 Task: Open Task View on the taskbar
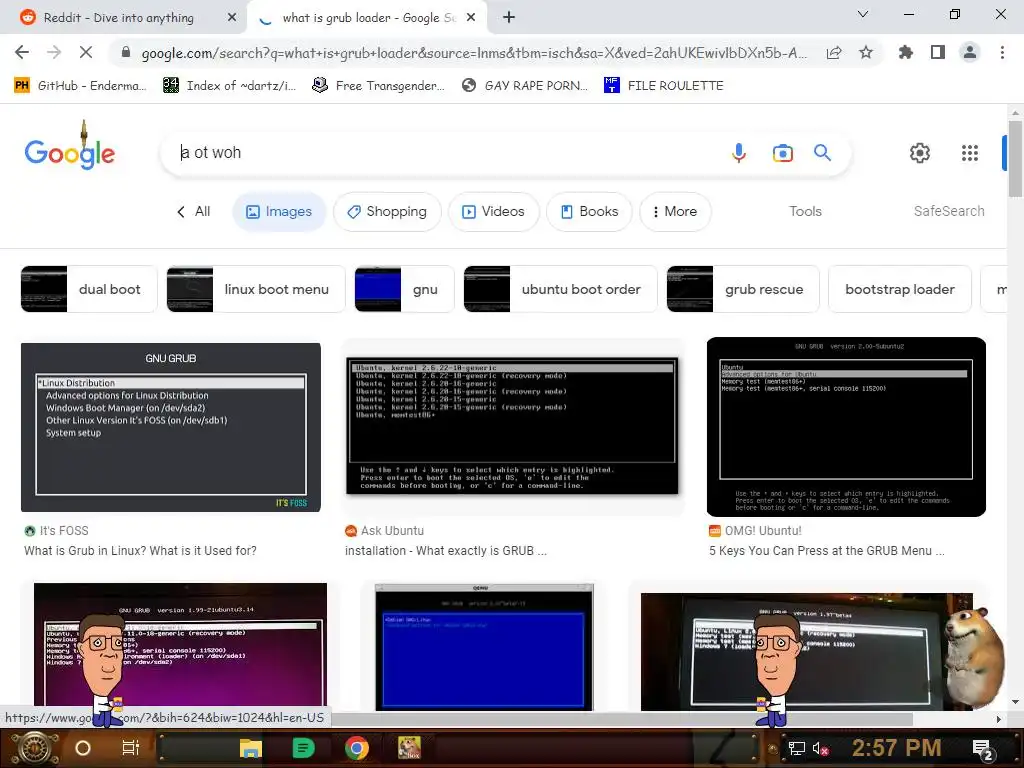point(131,748)
